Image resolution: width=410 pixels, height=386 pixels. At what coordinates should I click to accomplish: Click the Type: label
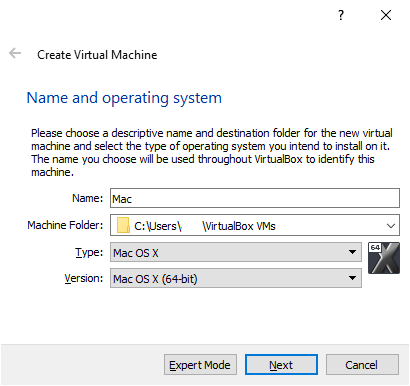89,252
